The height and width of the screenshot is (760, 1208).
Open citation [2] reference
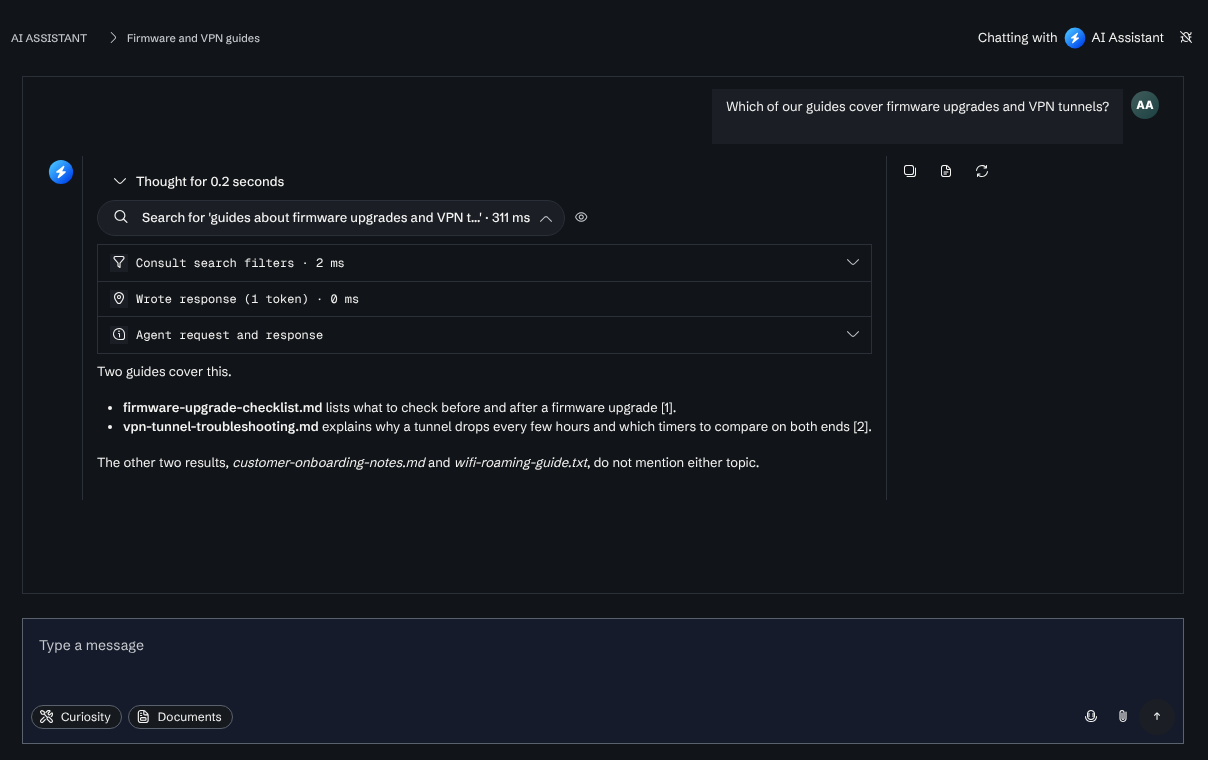point(862,427)
